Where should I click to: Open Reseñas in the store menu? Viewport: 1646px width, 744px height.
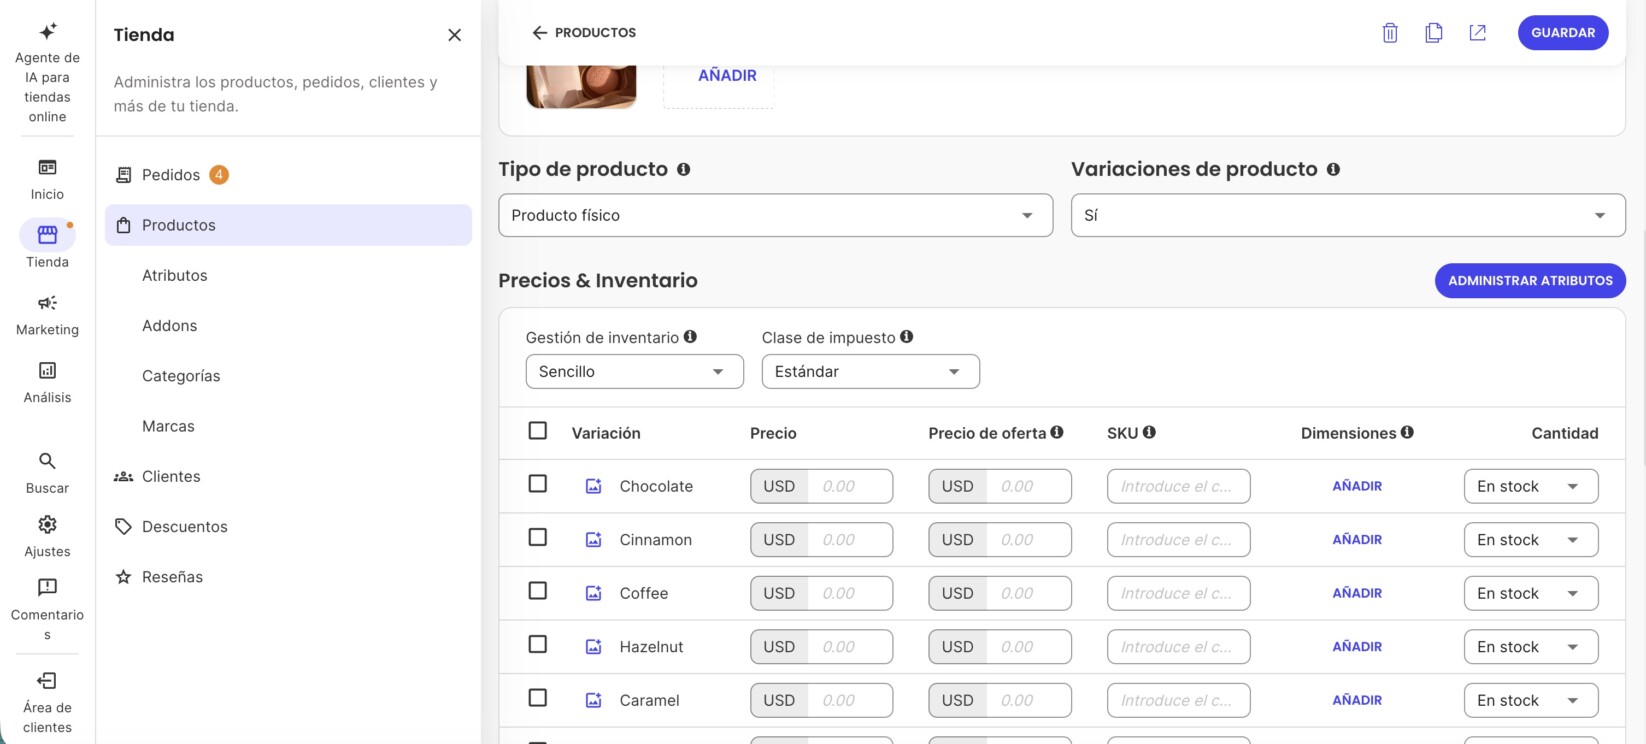click(x=288, y=577)
